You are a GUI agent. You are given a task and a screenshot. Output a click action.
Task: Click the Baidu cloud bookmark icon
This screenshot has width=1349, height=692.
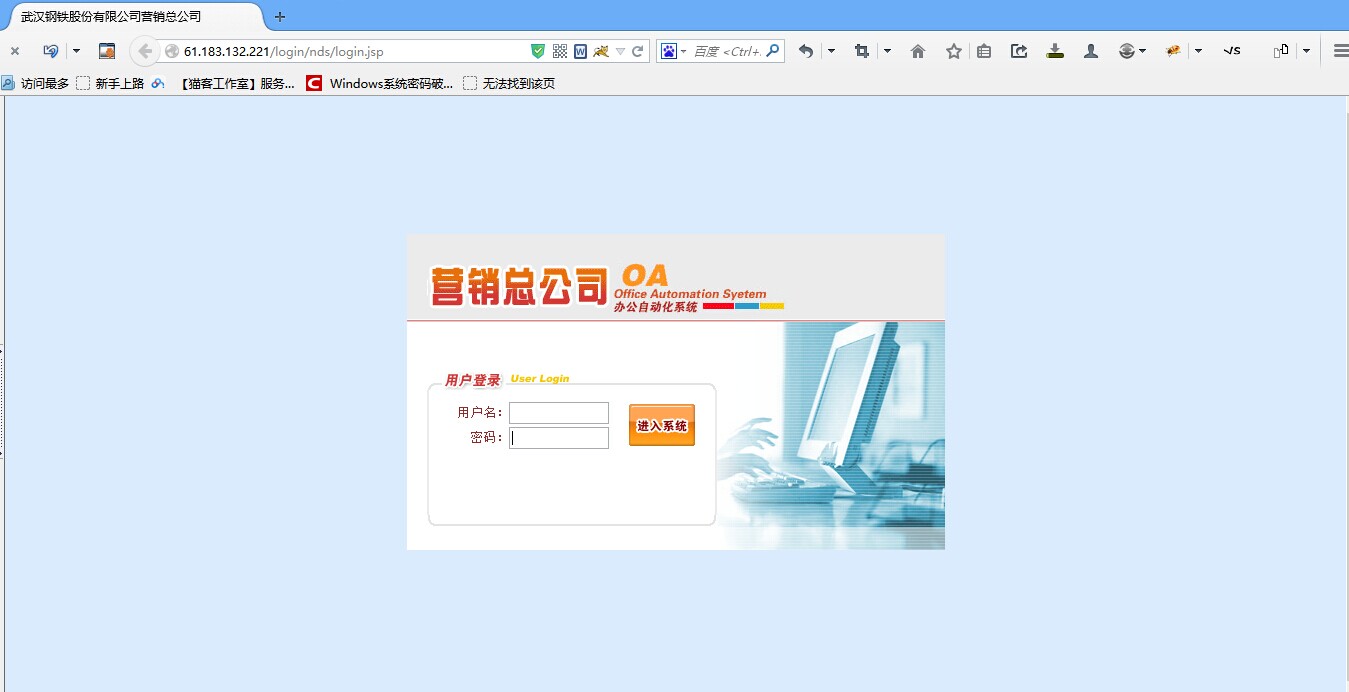coord(158,84)
